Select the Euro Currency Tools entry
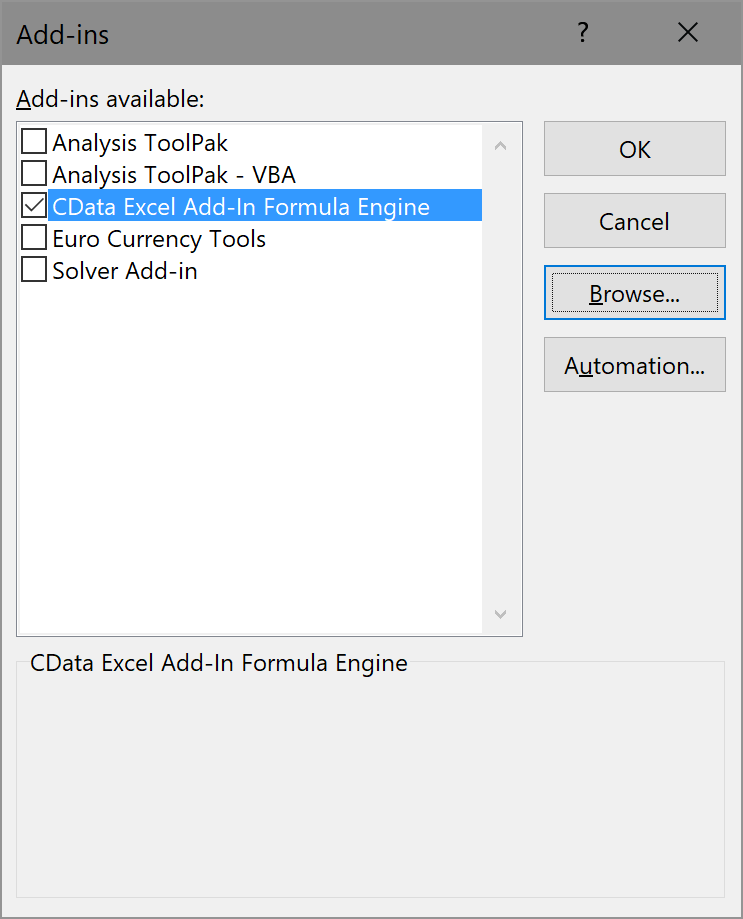This screenshot has height=919, width=743. pos(160,238)
